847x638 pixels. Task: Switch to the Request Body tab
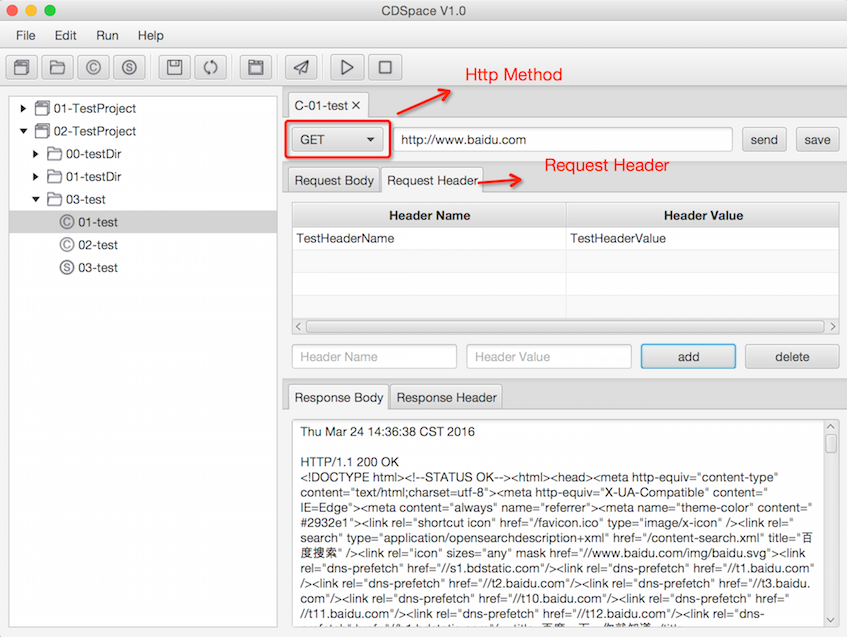[x=334, y=181]
